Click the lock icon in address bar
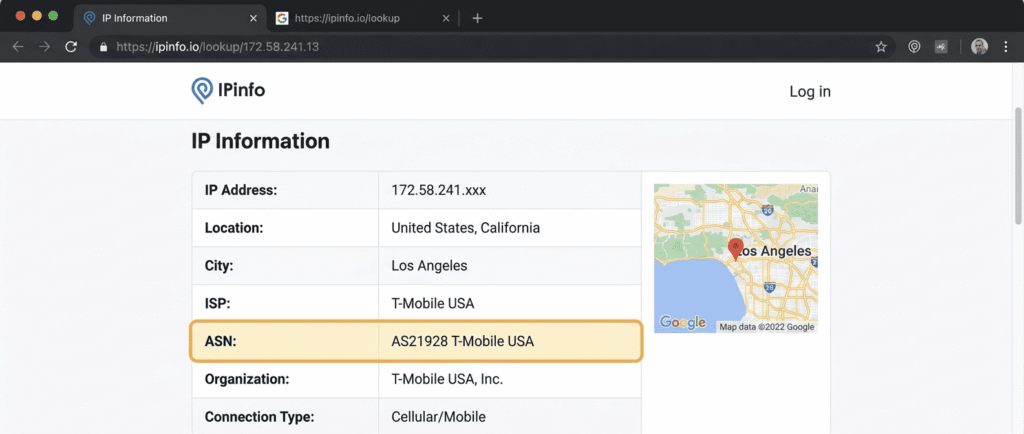 tap(103, 47)
